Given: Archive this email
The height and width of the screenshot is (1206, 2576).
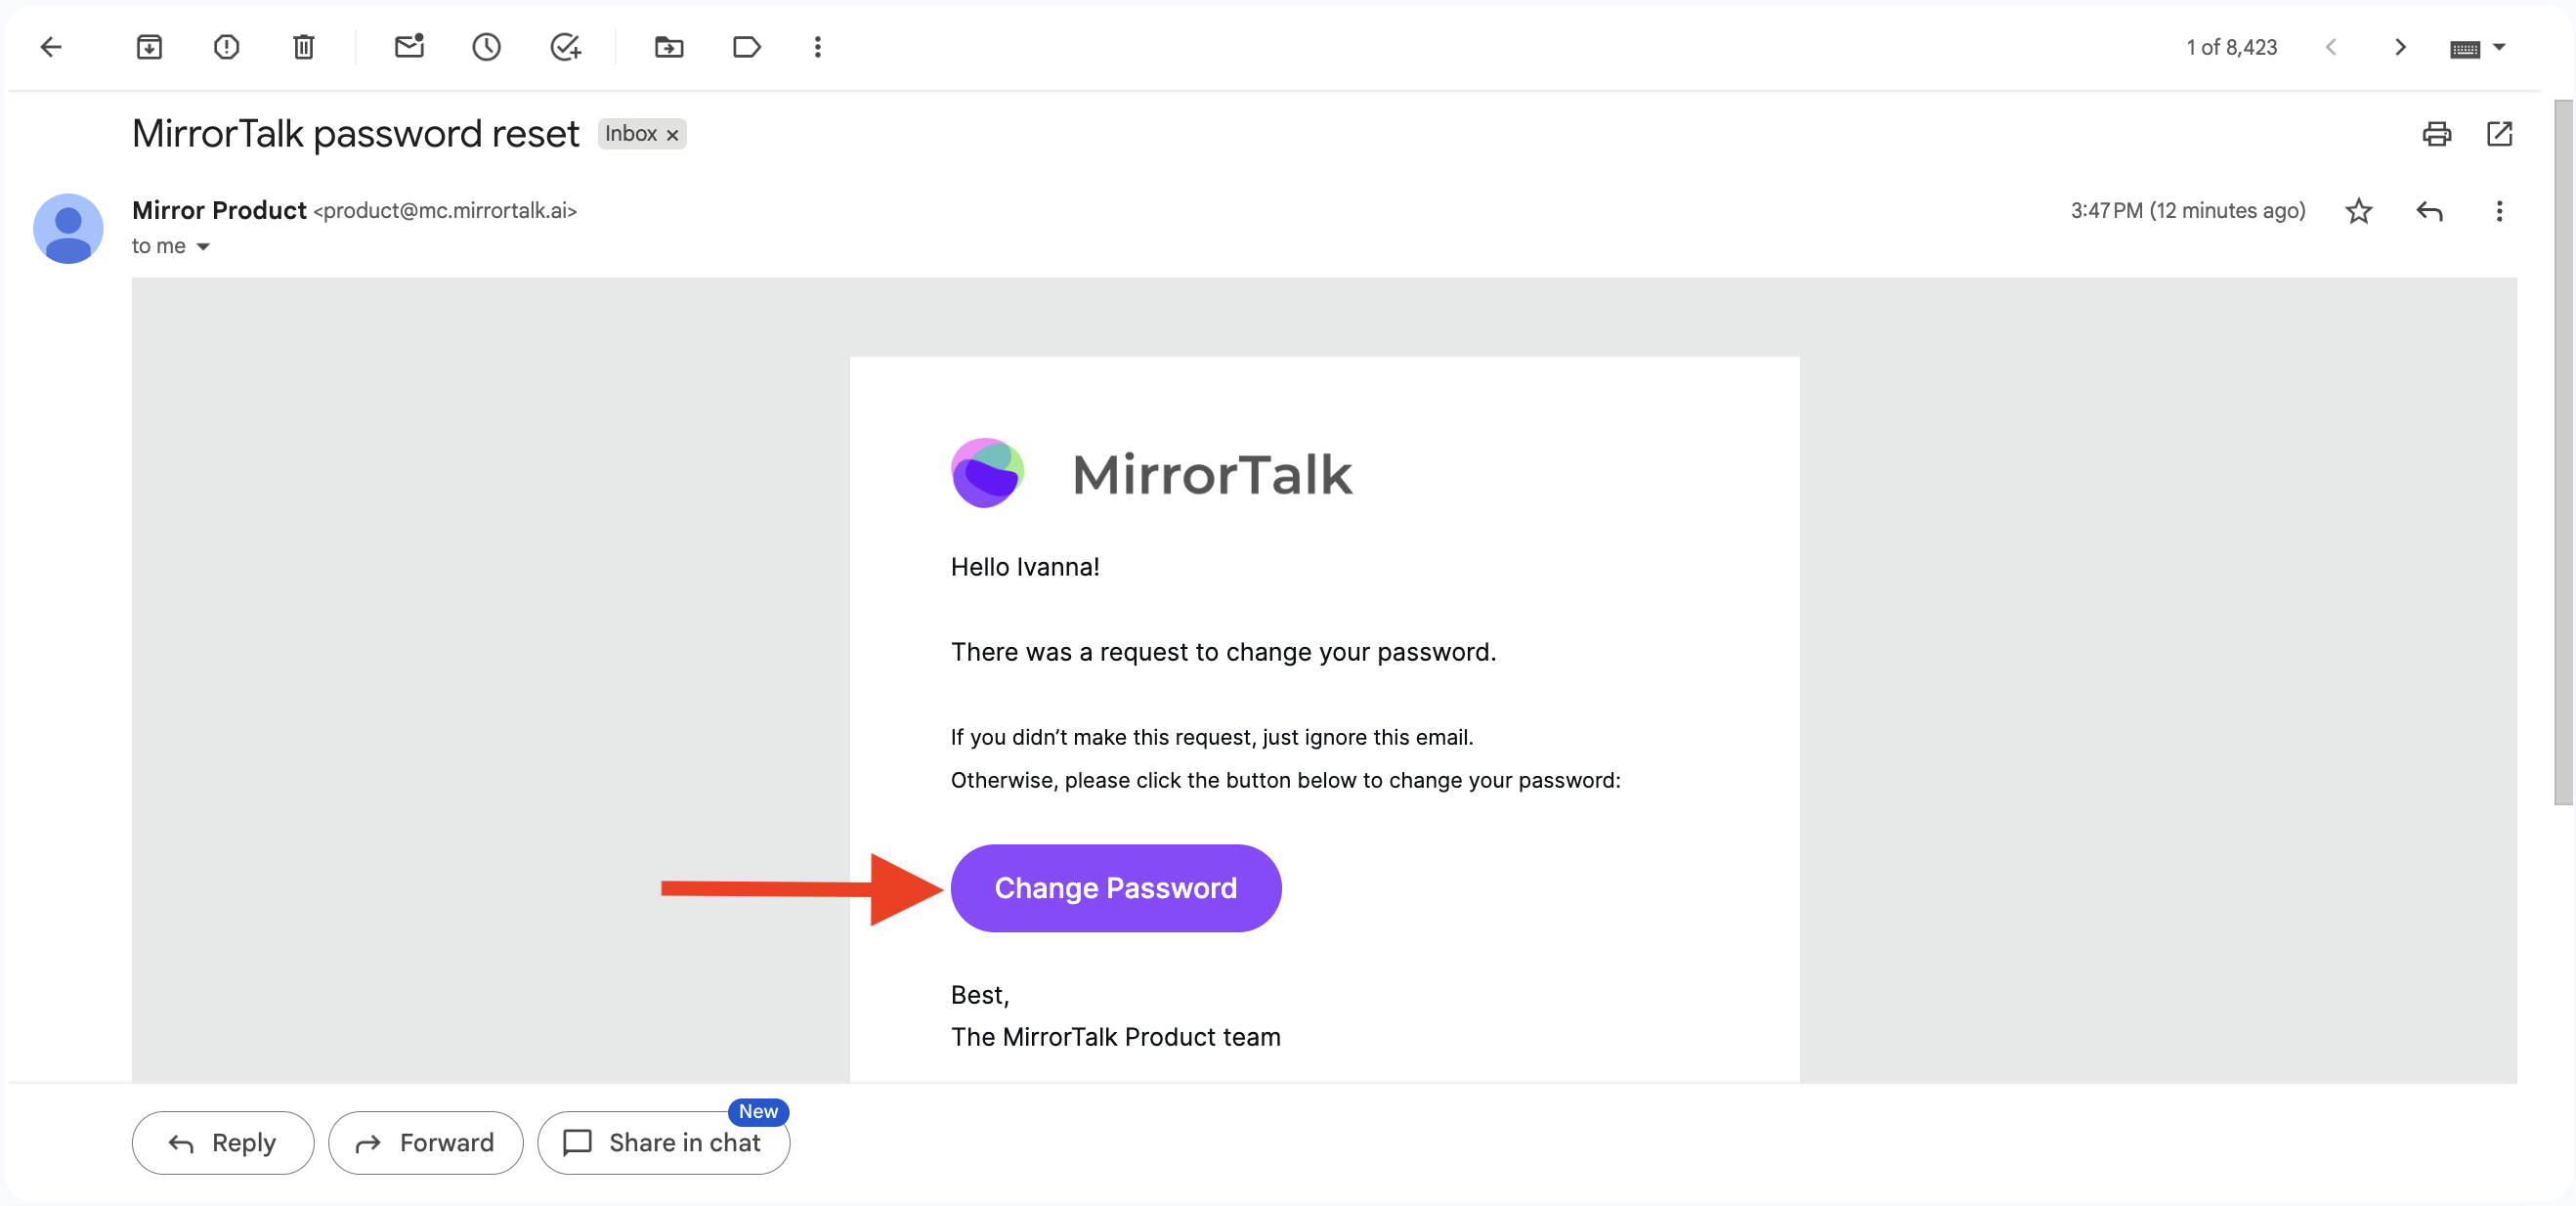Looking at the screenshot, I should [x=149, y=47].
